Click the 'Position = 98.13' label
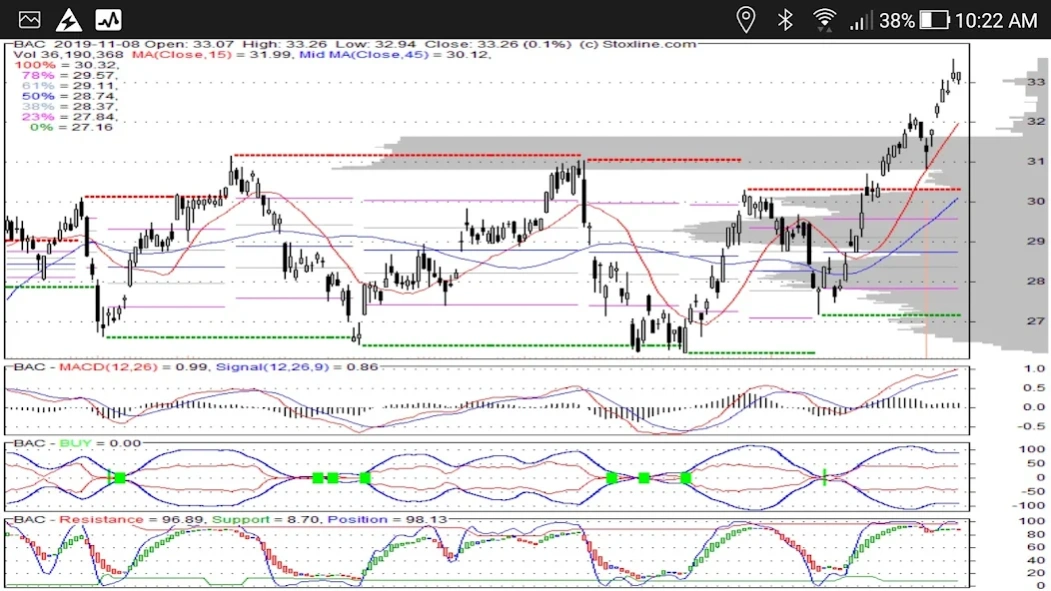 pyautogui.click(x=387, y=520)
